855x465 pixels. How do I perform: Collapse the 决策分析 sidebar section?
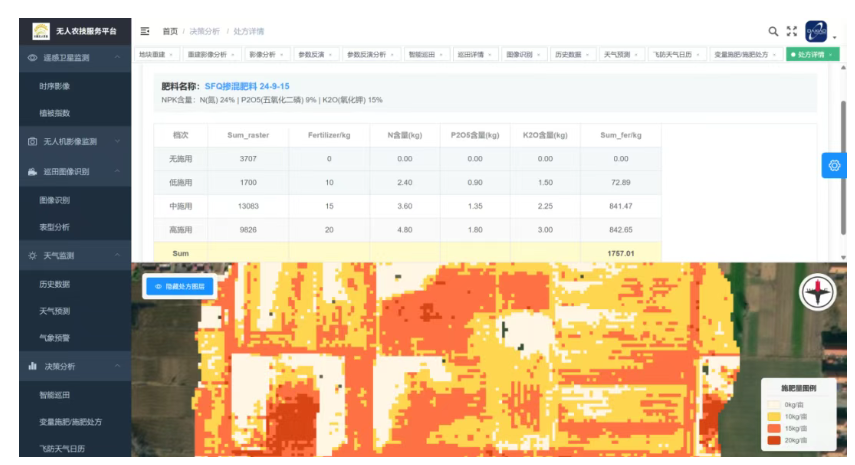118,367
